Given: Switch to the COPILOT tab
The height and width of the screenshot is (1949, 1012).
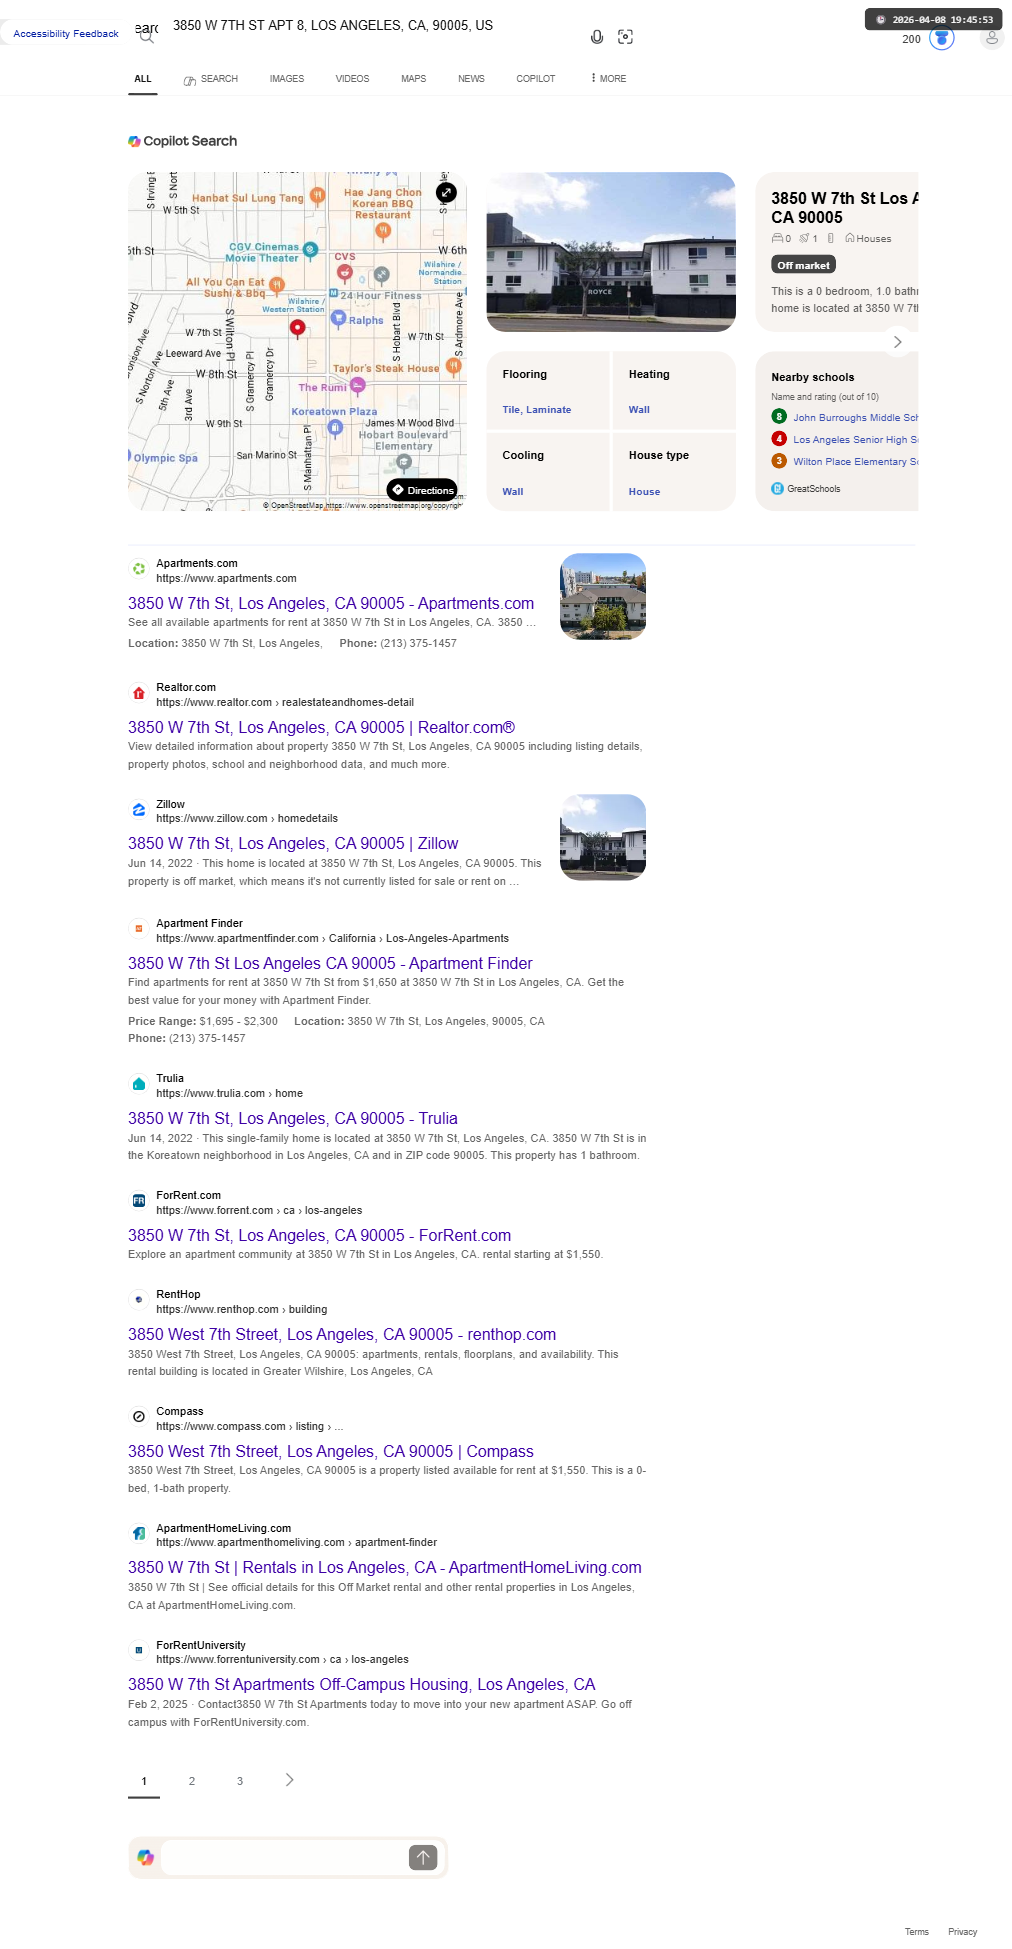Looking at the screenshot, I should [536, 79].
